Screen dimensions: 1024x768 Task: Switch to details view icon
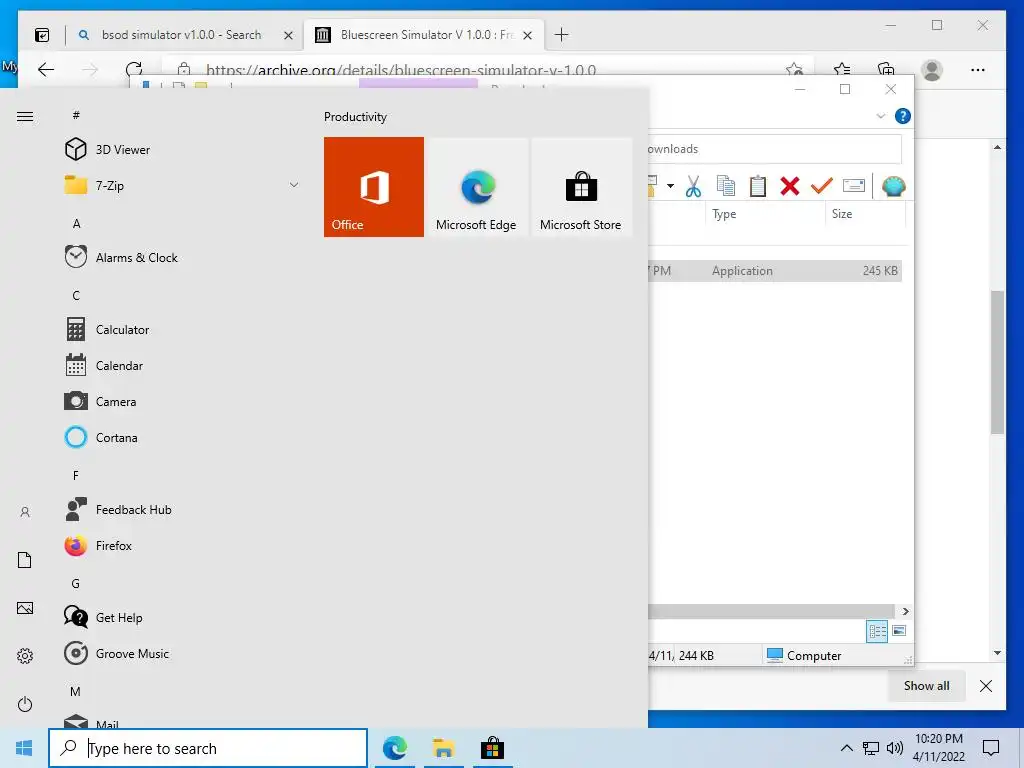[x=877, y=631]
